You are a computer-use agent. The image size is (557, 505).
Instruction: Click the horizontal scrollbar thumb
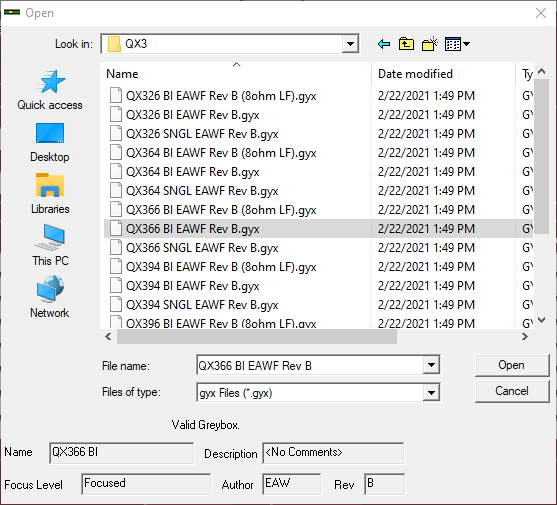[x=257, y=336]
